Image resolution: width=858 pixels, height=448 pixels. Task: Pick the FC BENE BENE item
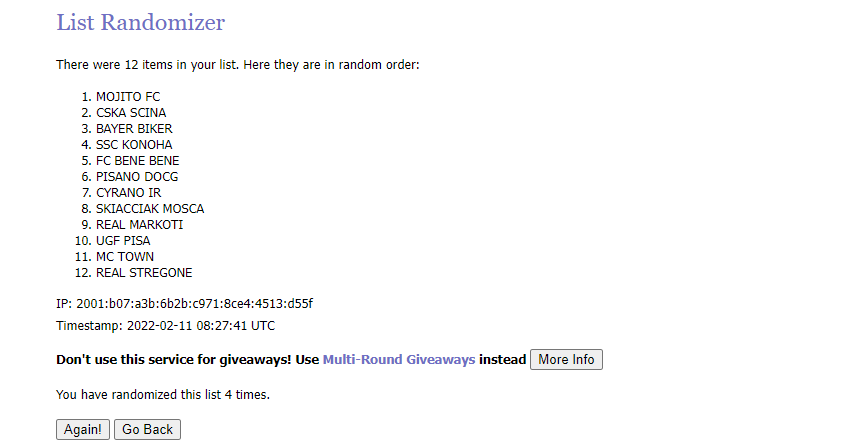tap(137, 161)
